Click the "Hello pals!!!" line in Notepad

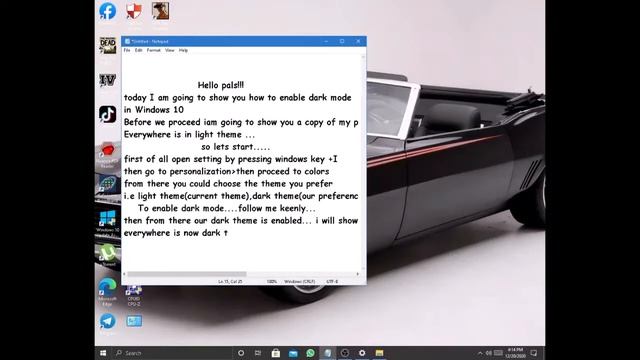coord(221,85)
